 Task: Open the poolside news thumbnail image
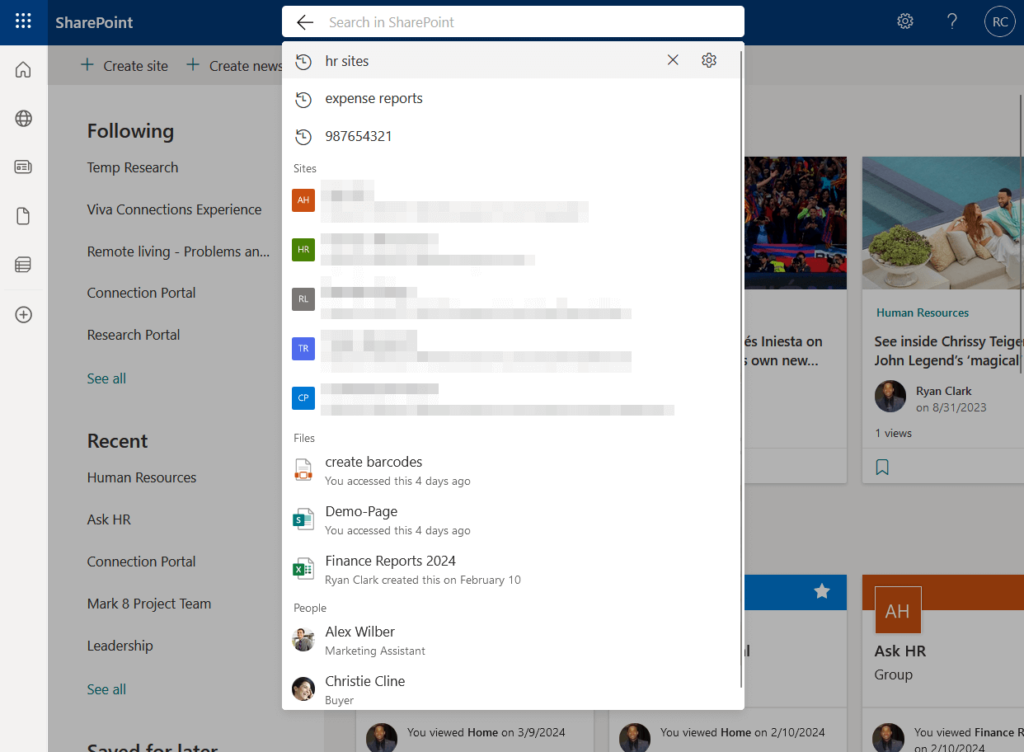tap(943, 223)
